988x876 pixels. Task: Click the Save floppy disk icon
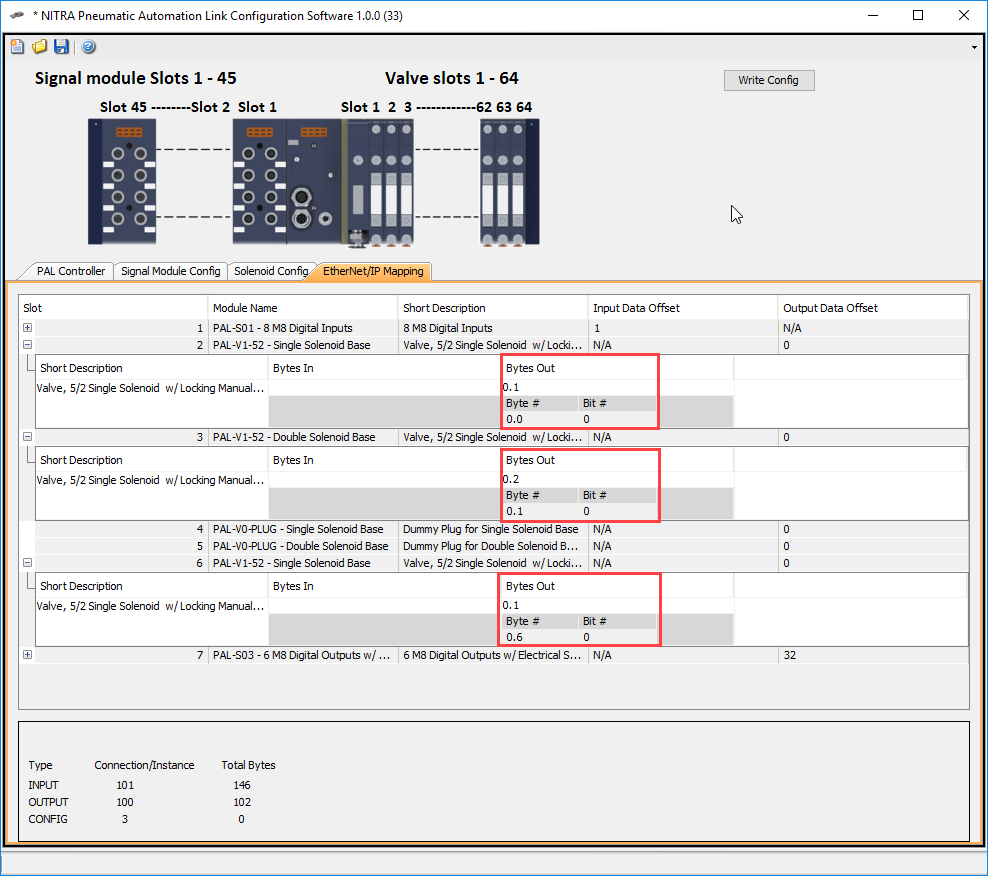(61, 47)
